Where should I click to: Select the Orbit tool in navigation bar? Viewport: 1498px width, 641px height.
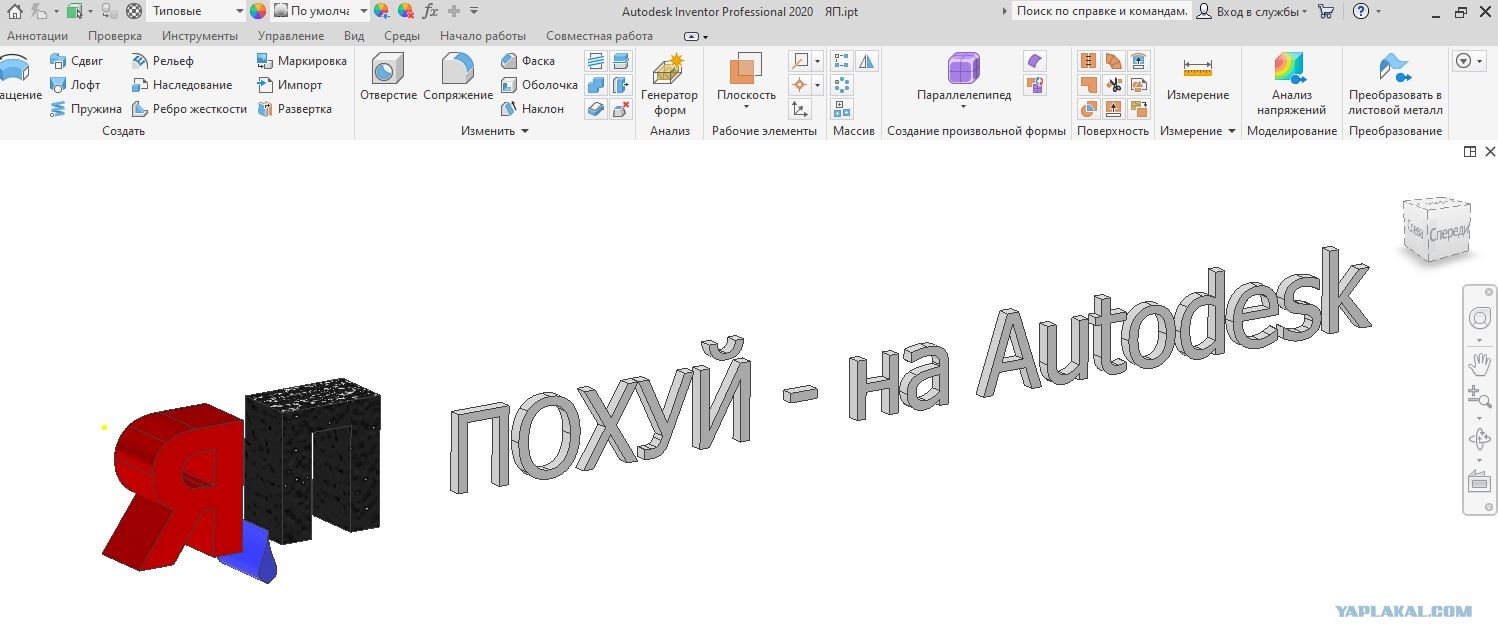coord(1479,438)
